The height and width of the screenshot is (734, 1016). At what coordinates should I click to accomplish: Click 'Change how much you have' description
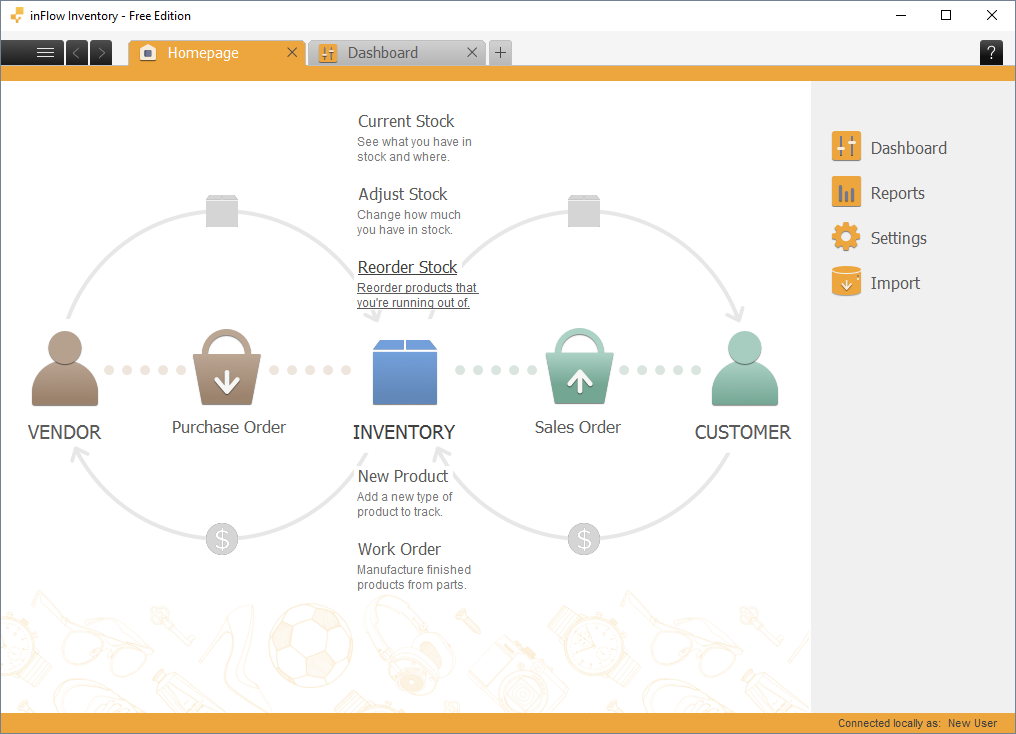[x=409, y=222]
